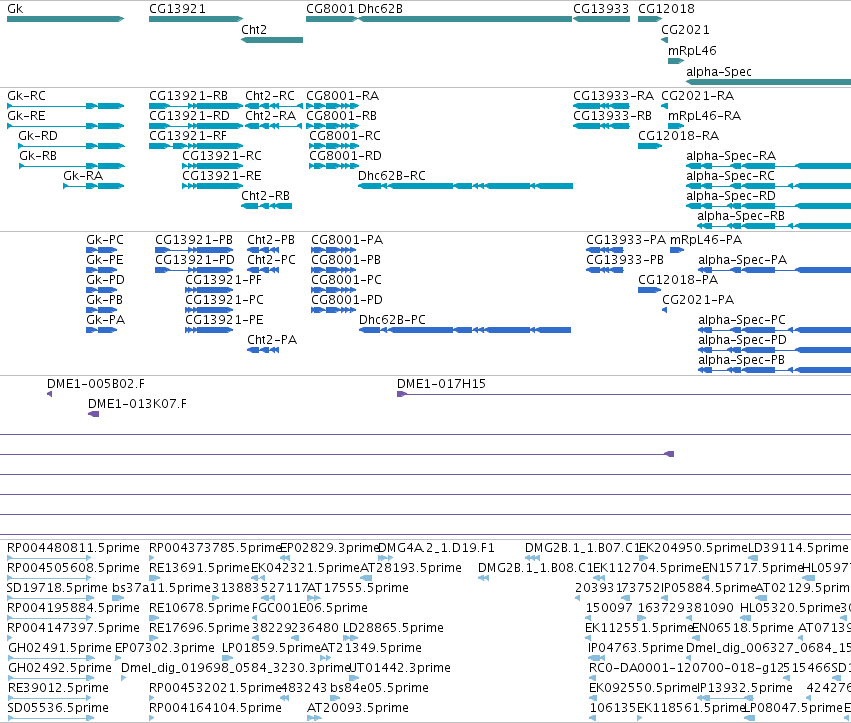This screenshot has width=851, height=723.
Task: Click clone DME1-013K07.F
Action: (x=137, y=404)
